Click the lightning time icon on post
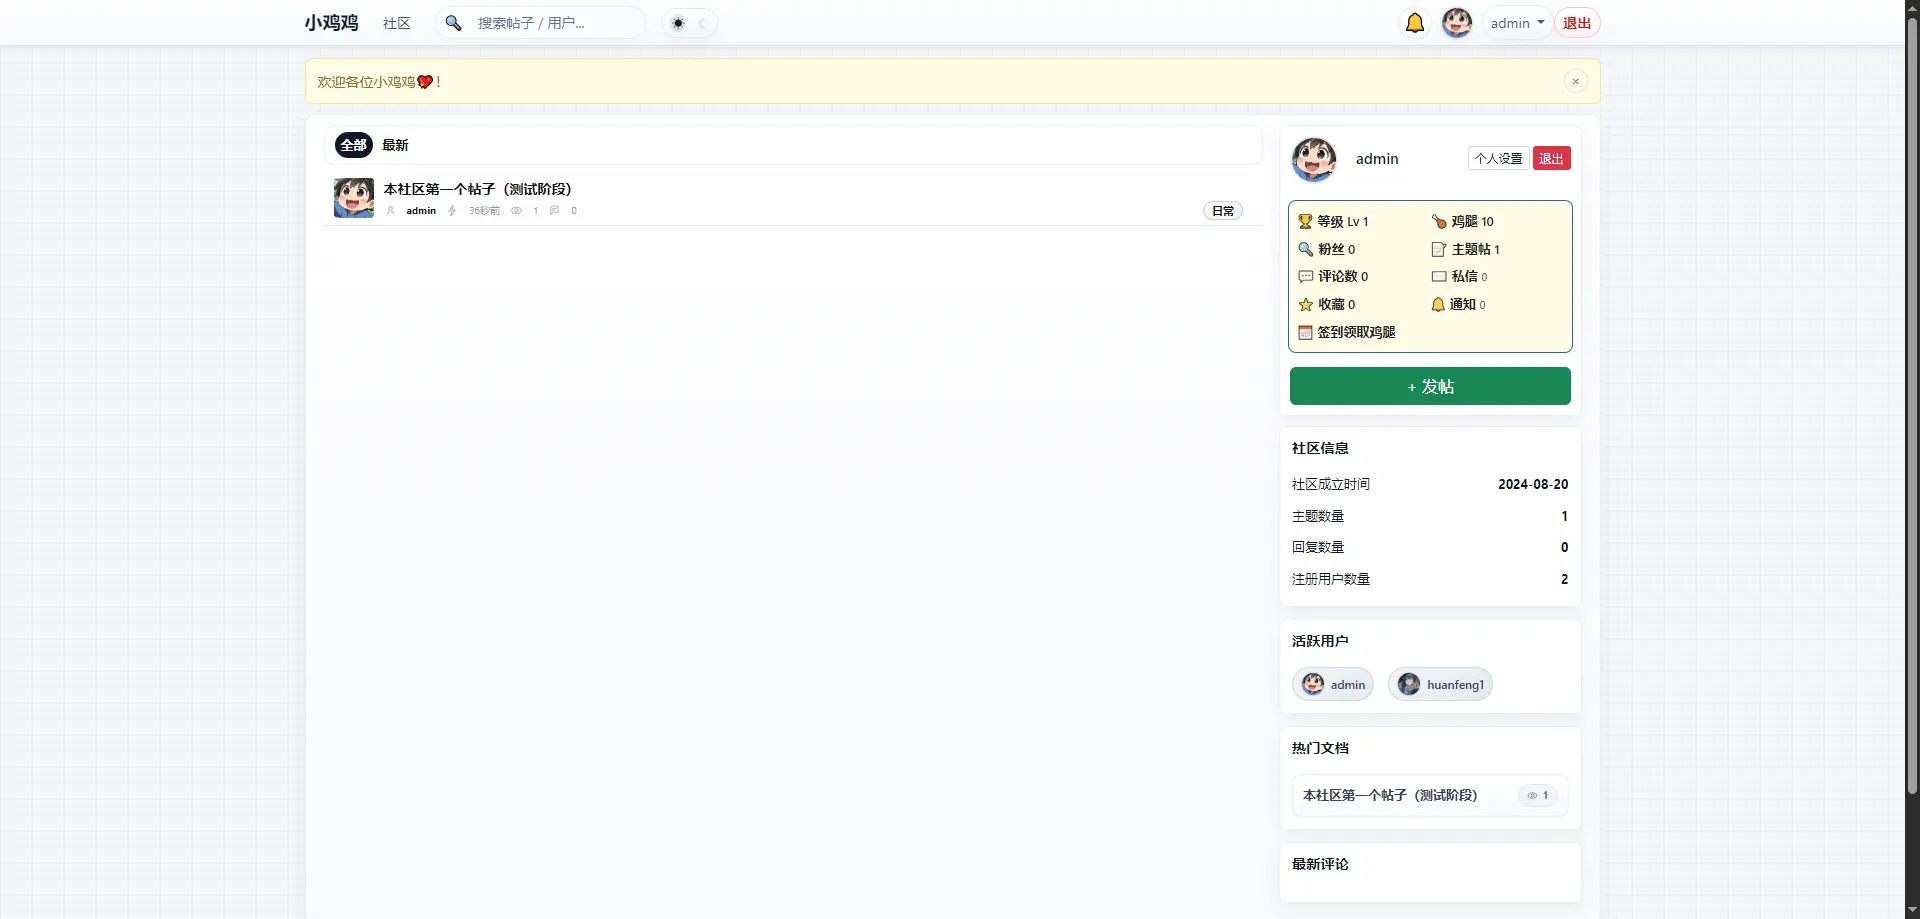The width and height of the screenshot is (1920, 919). pyautogui.click(x=452, y=211)
